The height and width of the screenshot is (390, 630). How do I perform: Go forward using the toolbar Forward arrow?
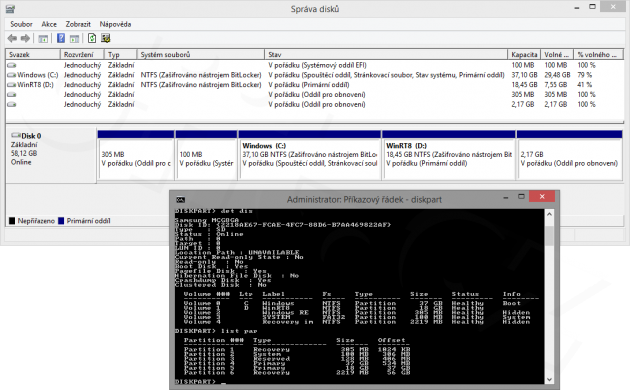tap(25, 38)
